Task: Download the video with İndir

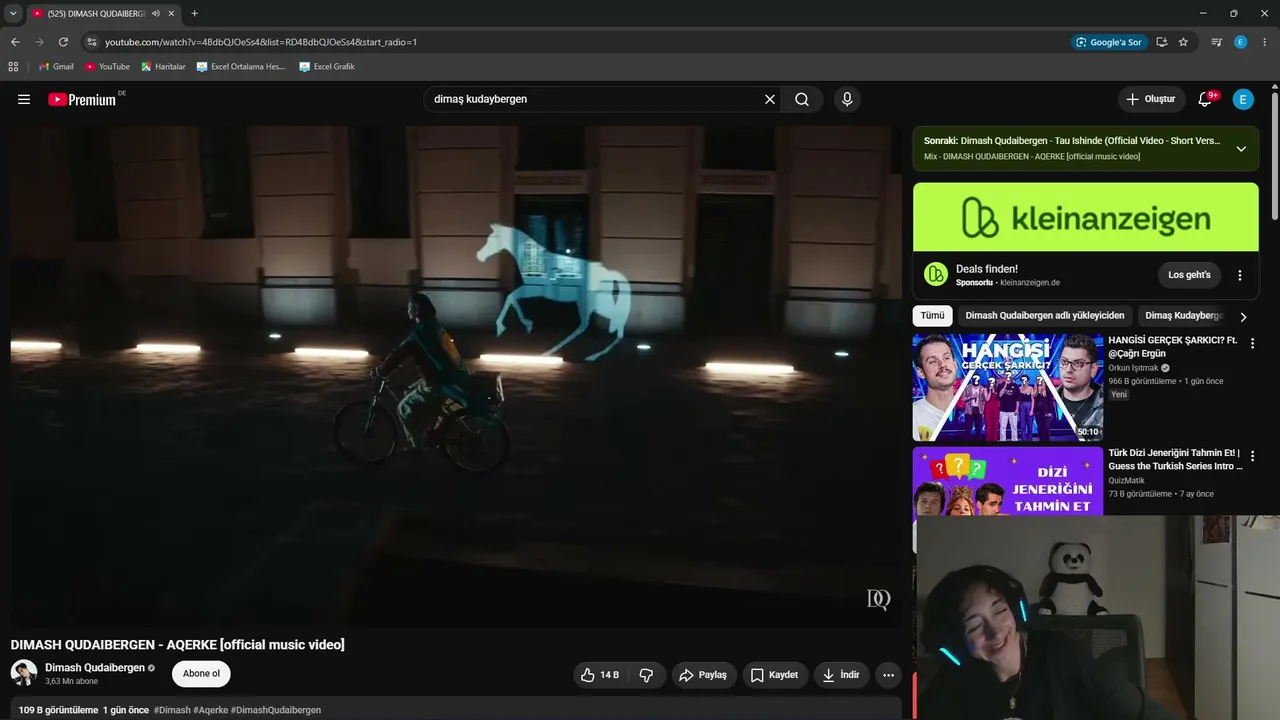Action: pos(841,675)
